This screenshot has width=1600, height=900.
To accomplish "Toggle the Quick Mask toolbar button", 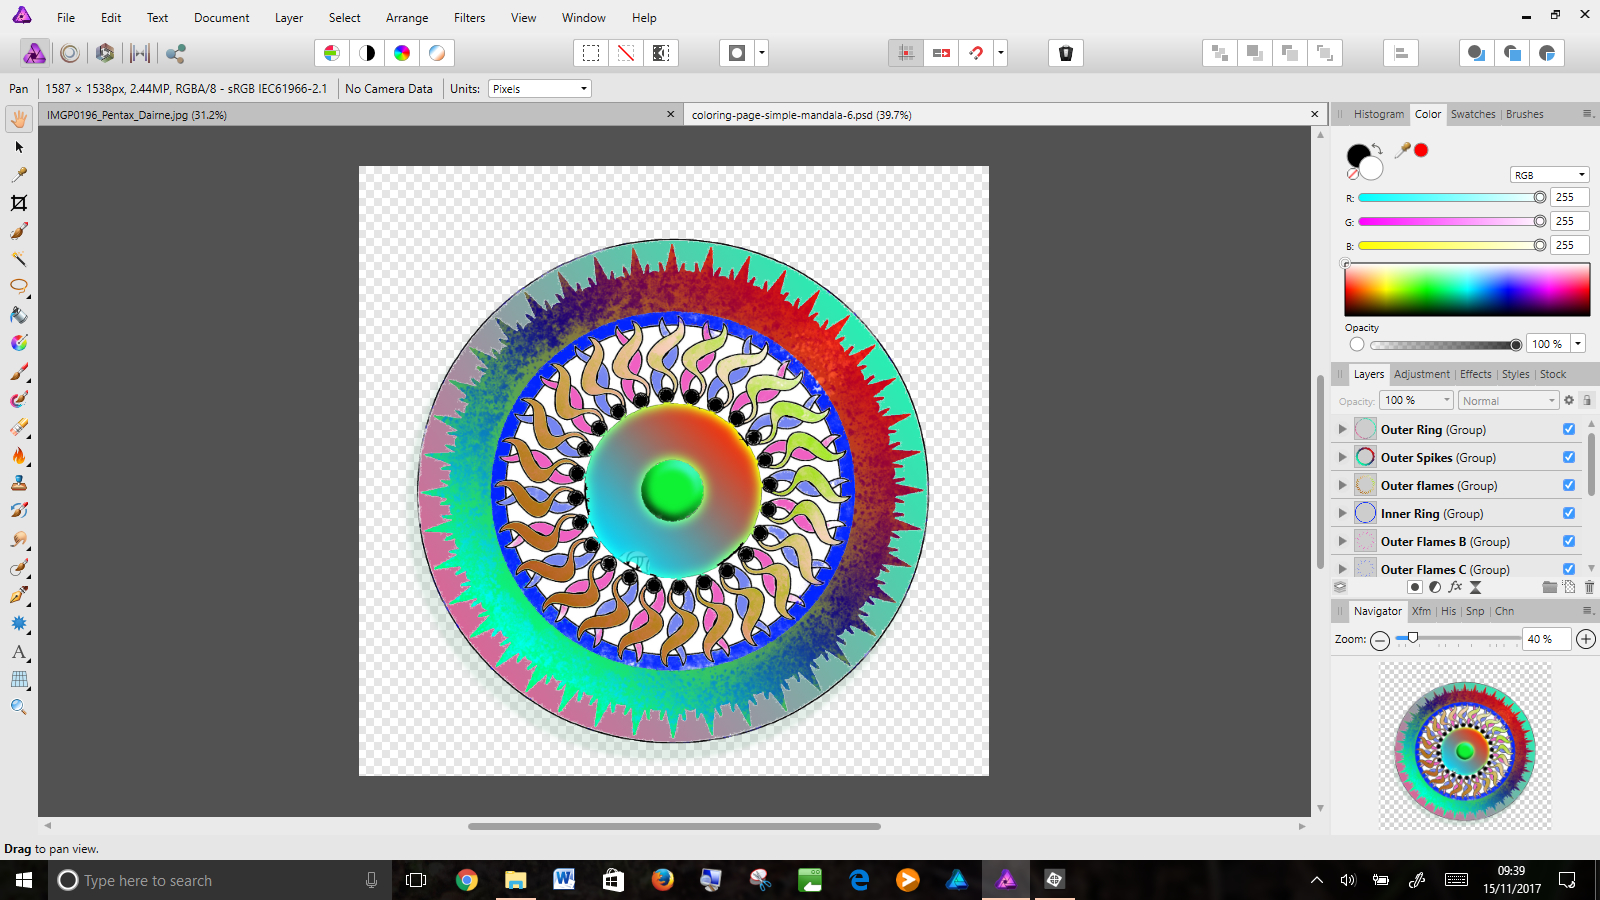I will (x=737, y=53).
